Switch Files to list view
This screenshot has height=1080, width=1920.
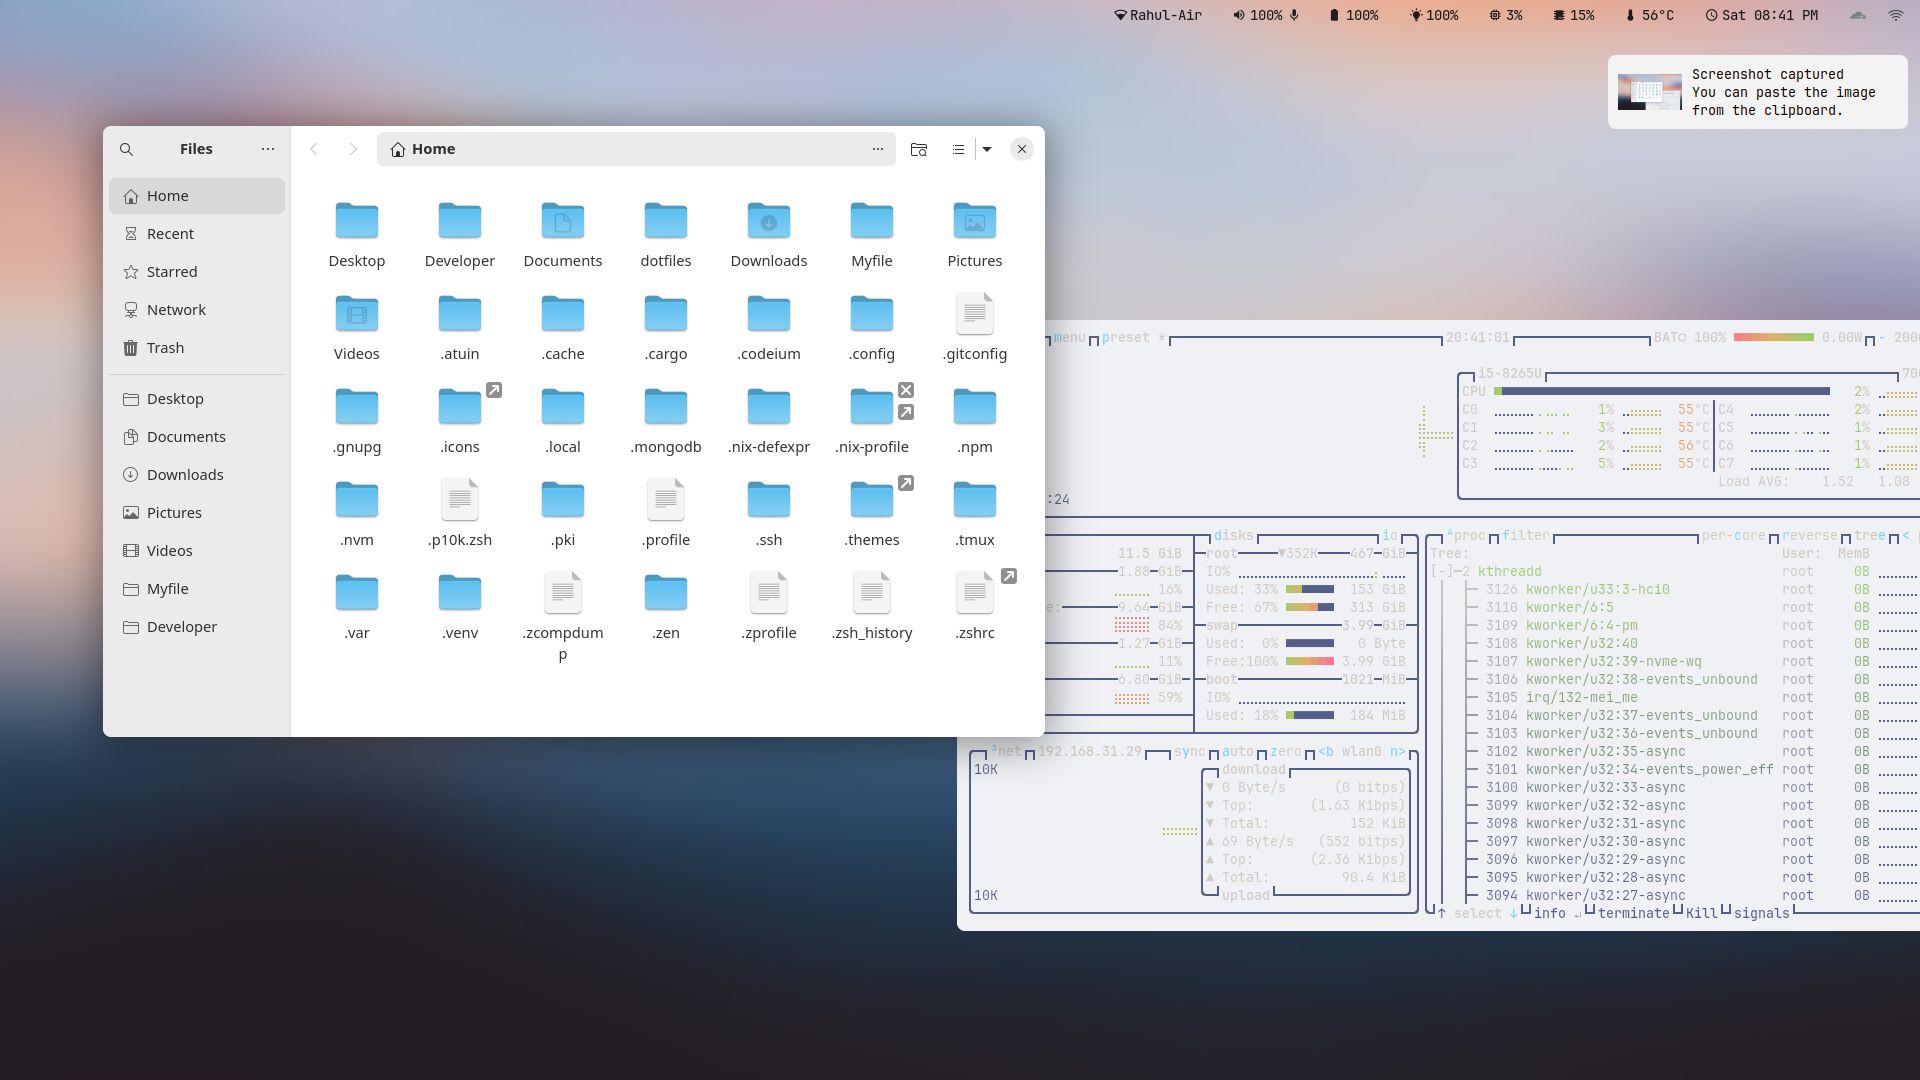coord(957,148)
